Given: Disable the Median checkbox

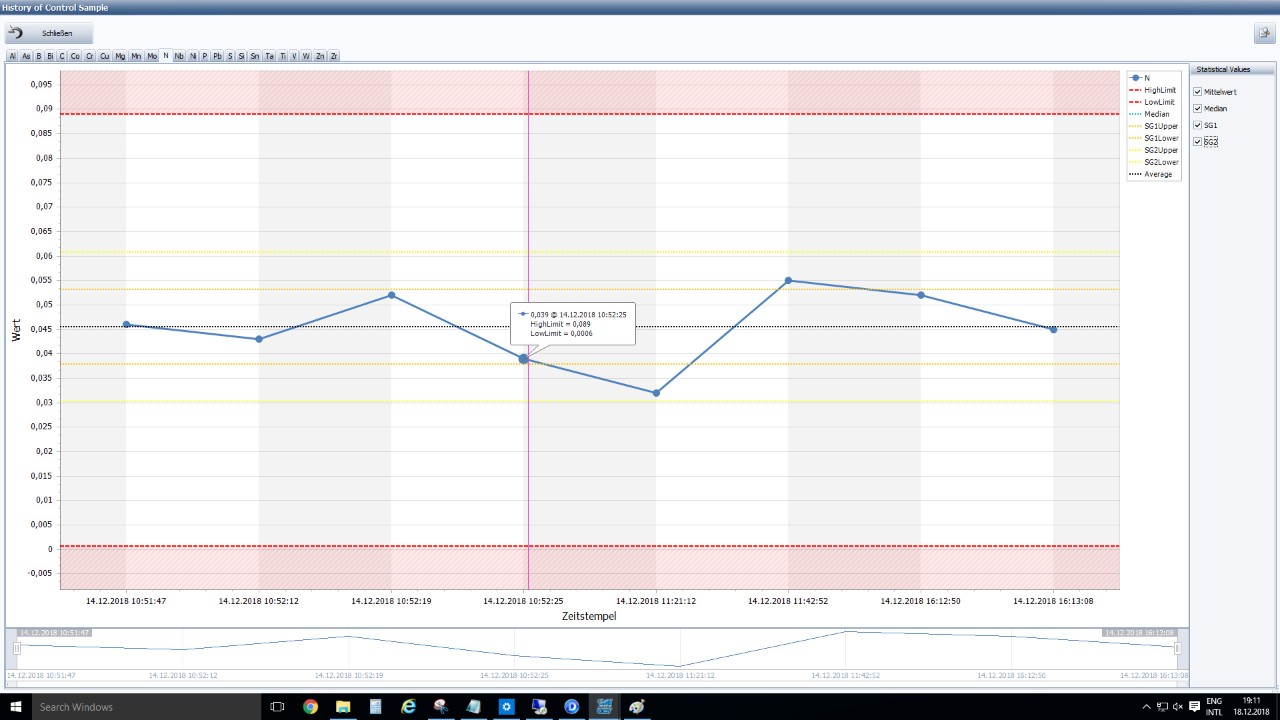Looking at the screenshot, I should pos(1197,108).
